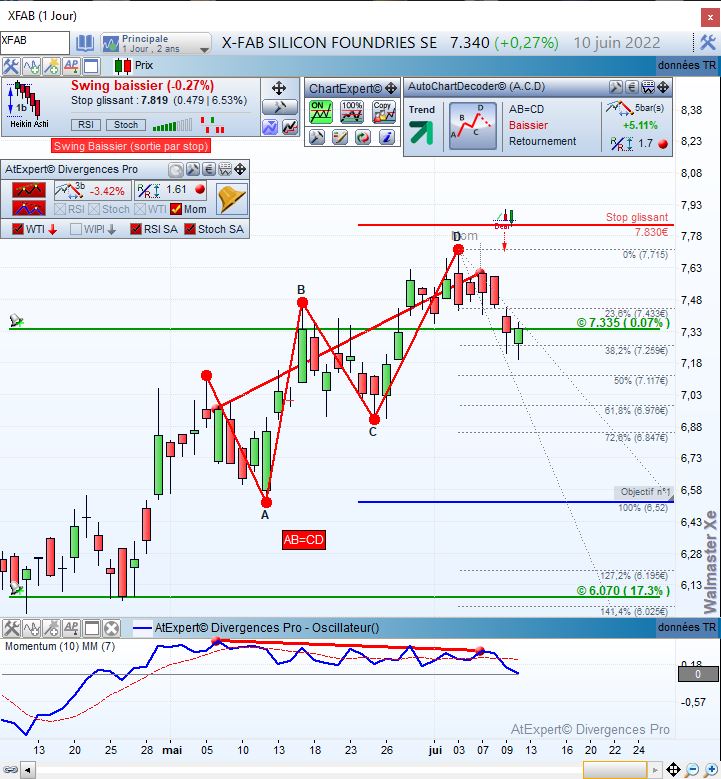The width and height of the screenshot is (721, 779).
Task: Open Divergences Pro hammer settings icon
Action: pos(192,170)
